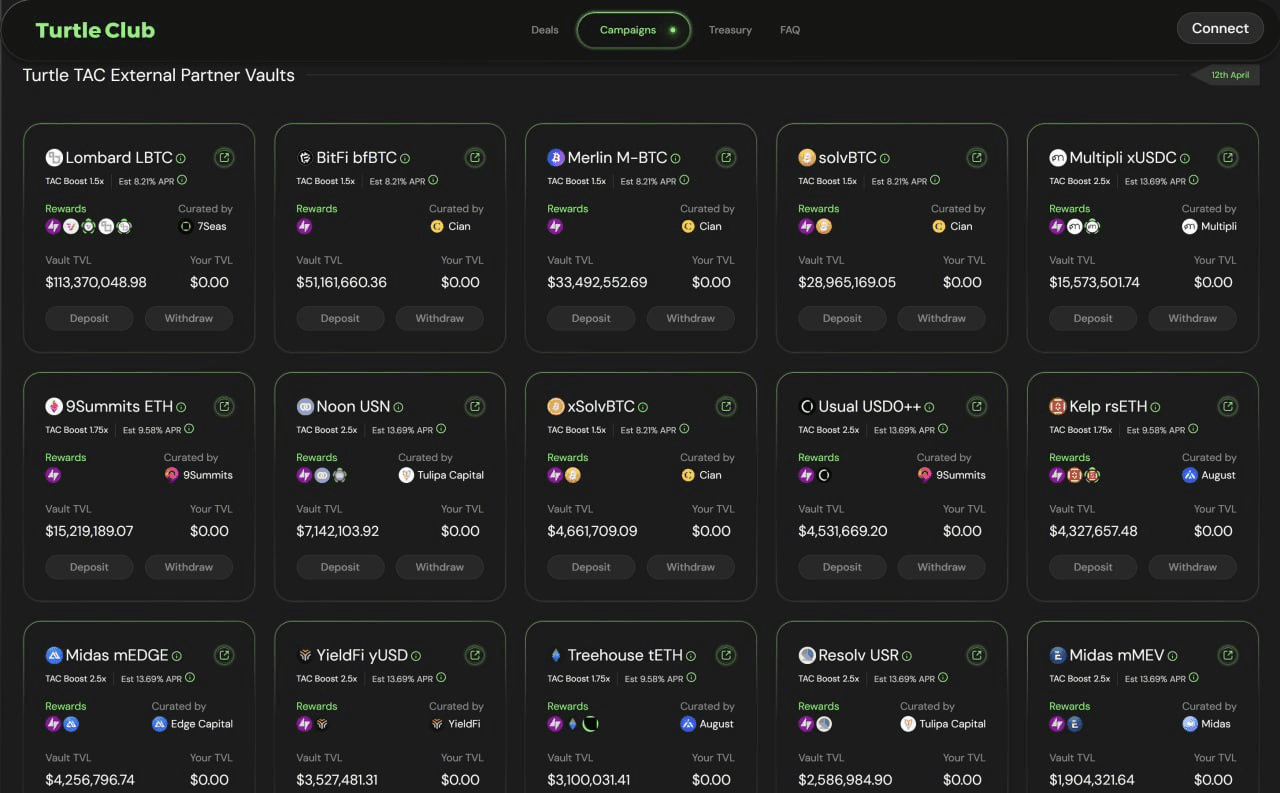
Task: Deposit into BitFi bfBTC vault
Action: click(340, 318)
